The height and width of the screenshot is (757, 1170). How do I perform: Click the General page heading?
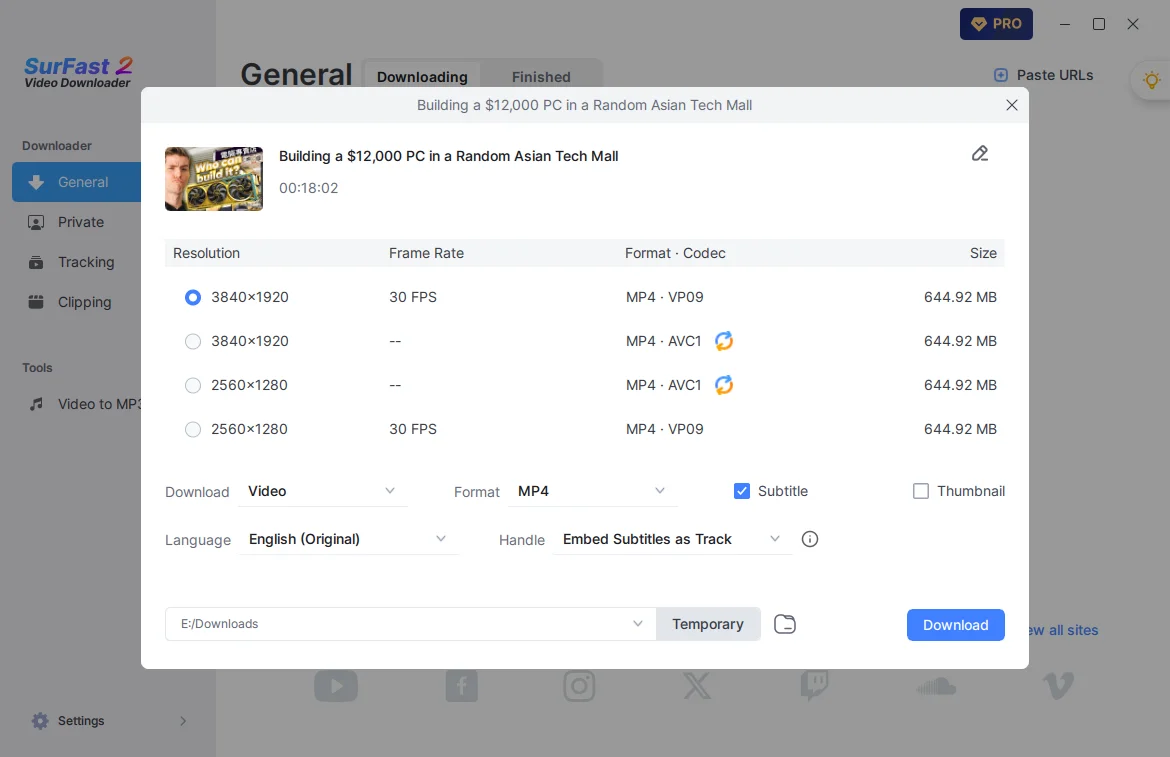[296, 75]
